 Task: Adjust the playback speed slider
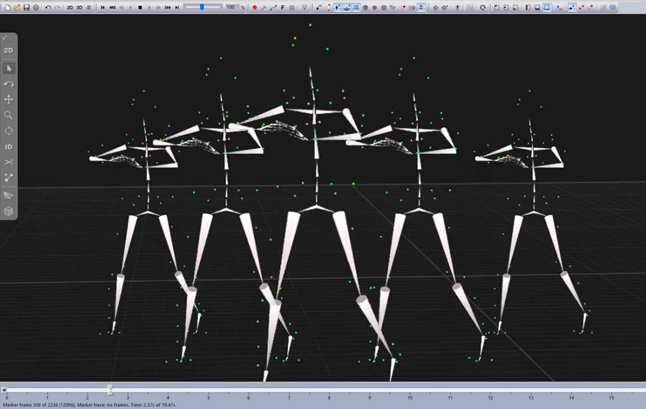click(202, 7)
